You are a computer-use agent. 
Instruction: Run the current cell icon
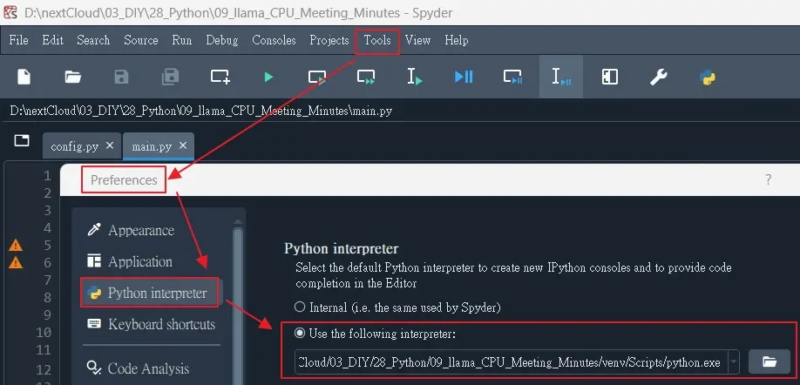(x=317, y=77)
